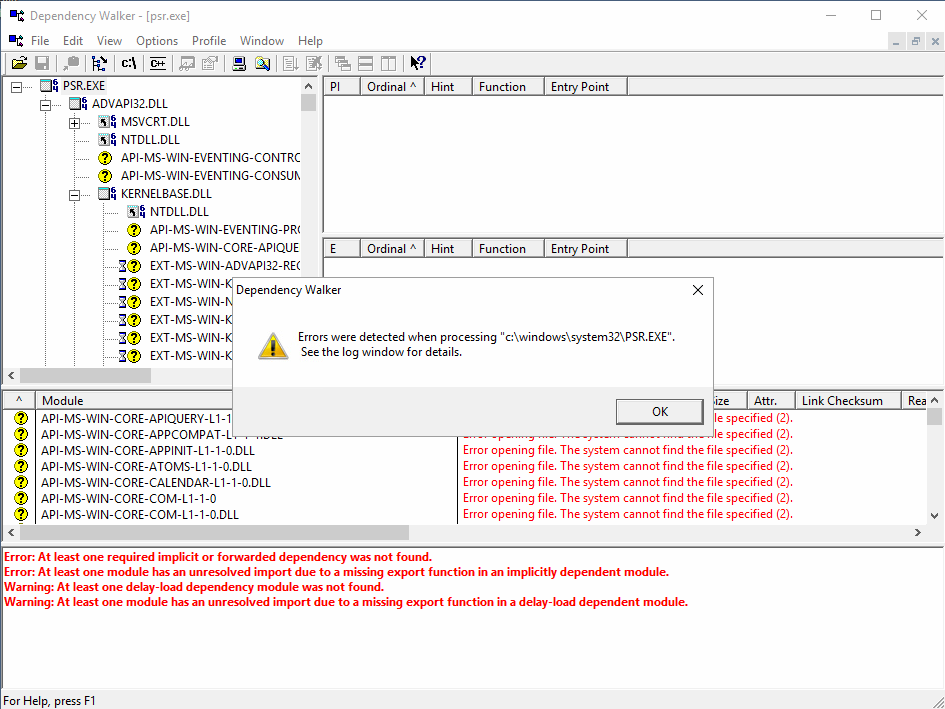This screenshot has width=945, height=709.
Task: Click the Configure Module Search Order icon
Action: 262,63
